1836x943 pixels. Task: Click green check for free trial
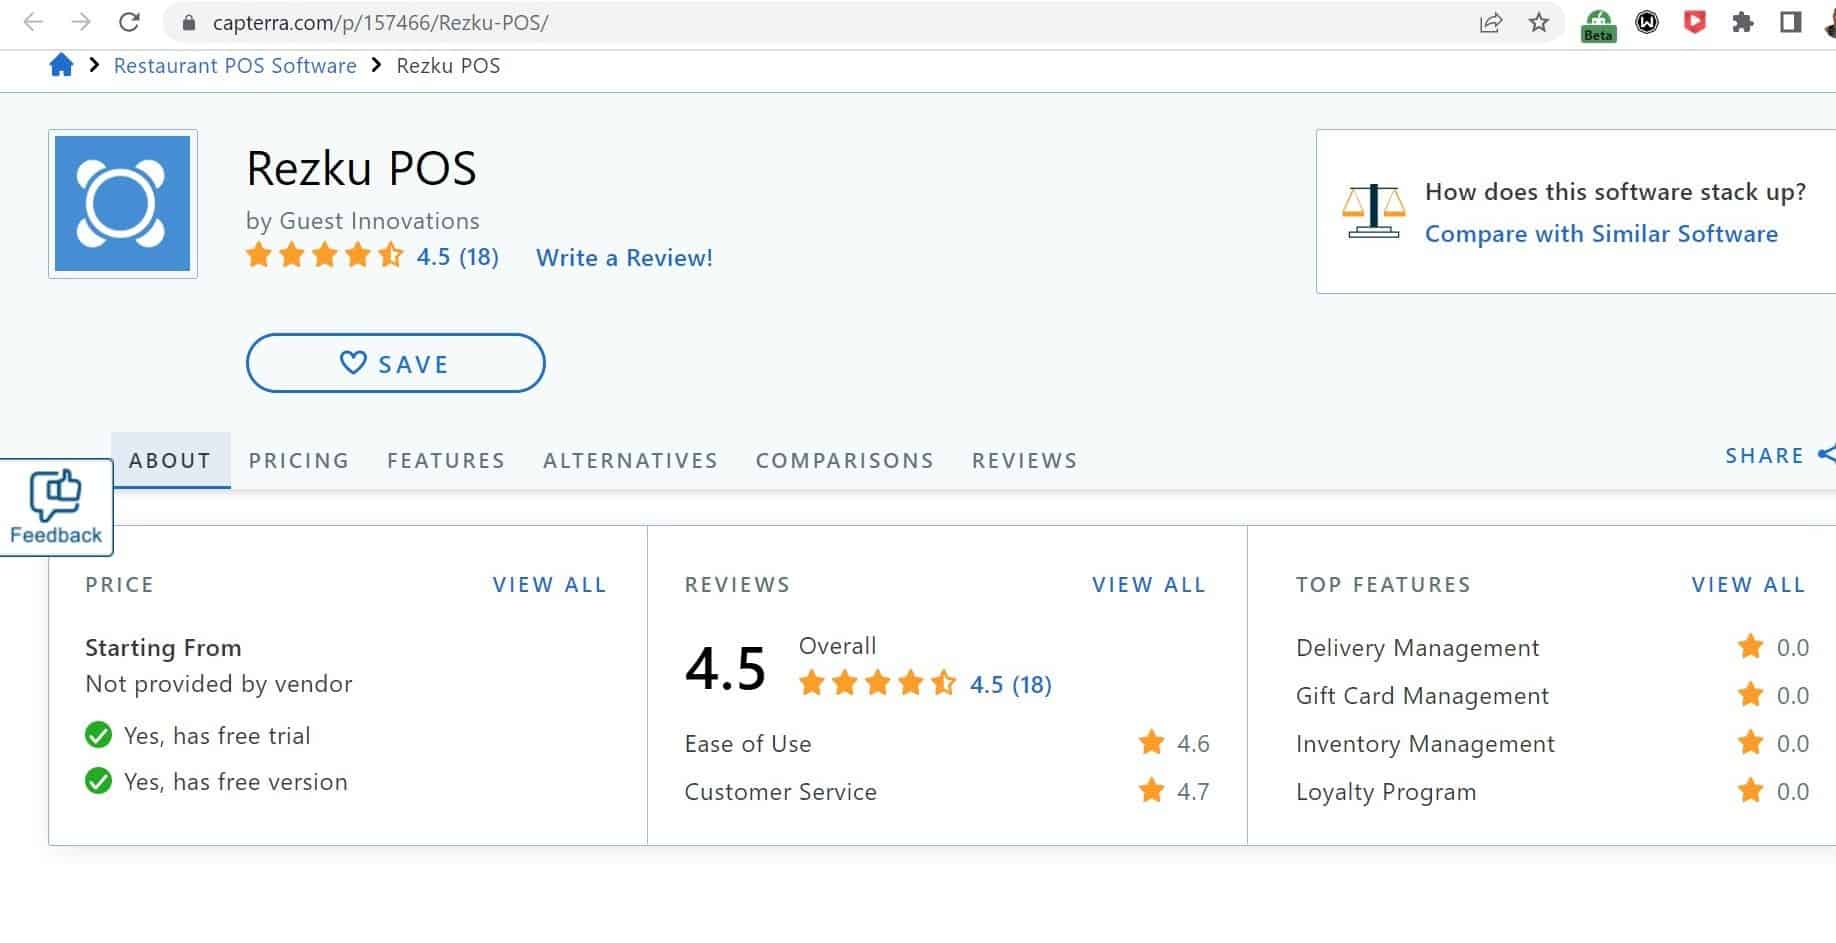point(98,735)
